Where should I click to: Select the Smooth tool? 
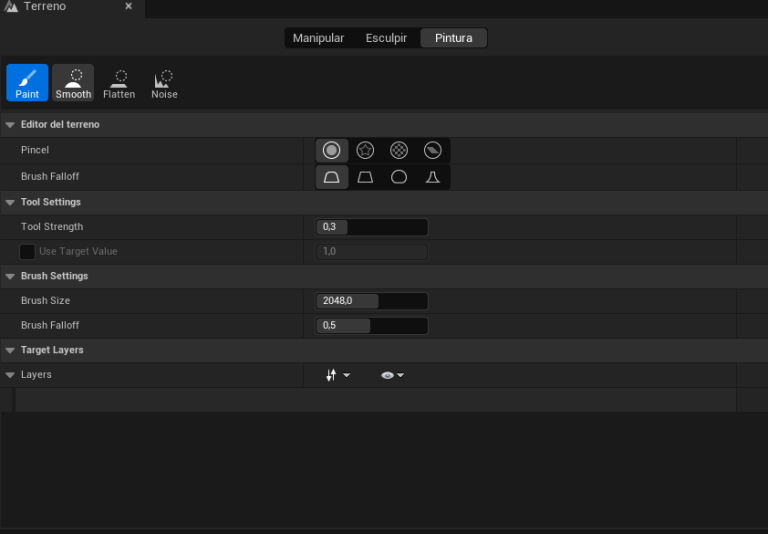[x=73, y=83]
